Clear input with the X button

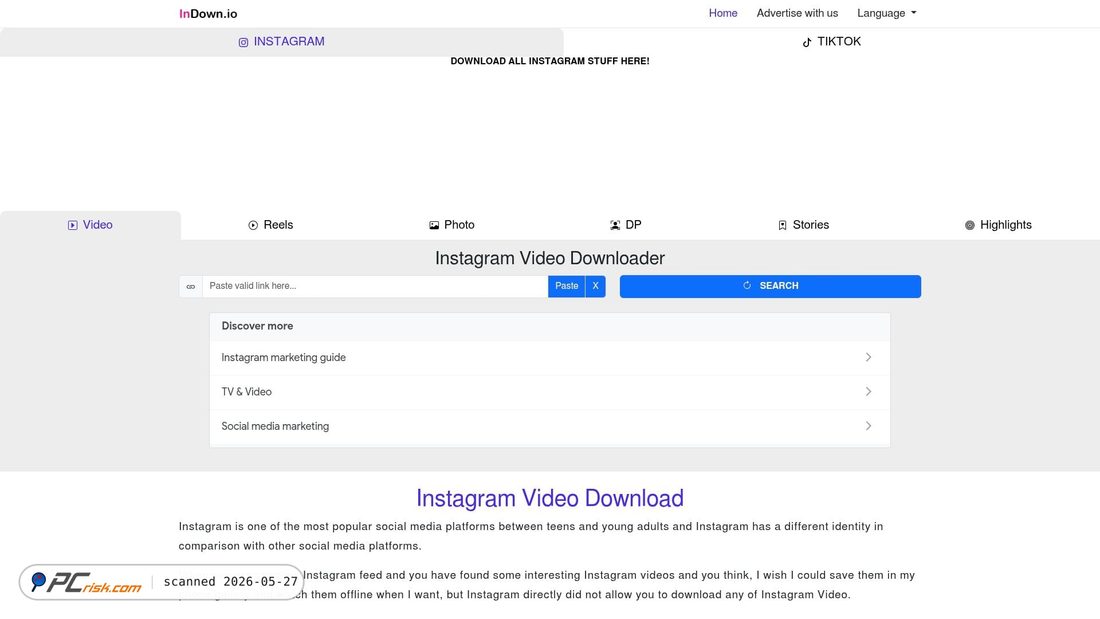[x=596, y=286]
